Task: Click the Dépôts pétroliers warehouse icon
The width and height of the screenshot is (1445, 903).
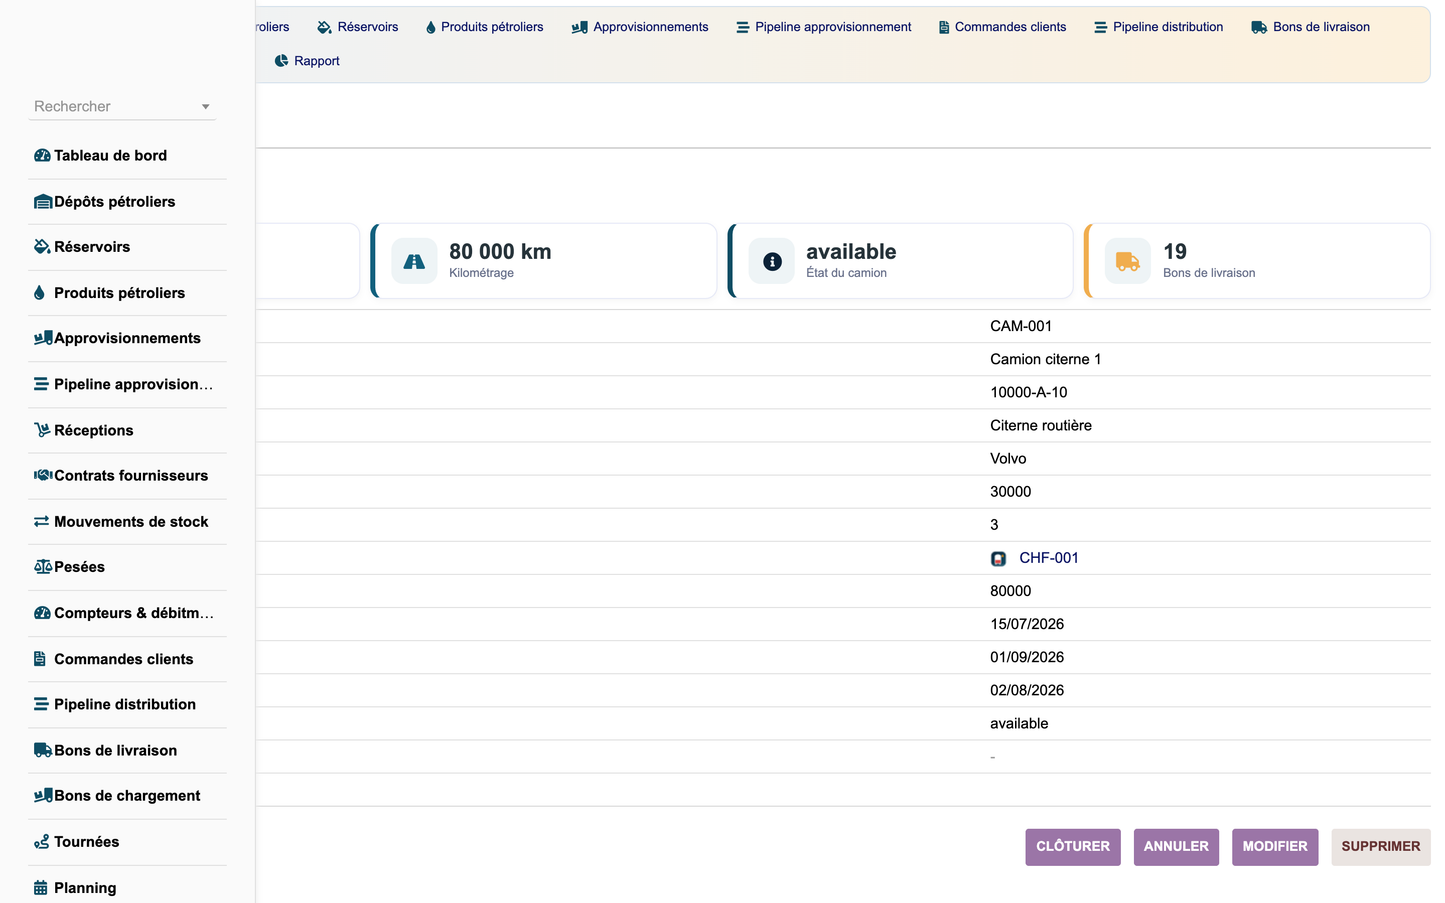Action: point(43,202)
